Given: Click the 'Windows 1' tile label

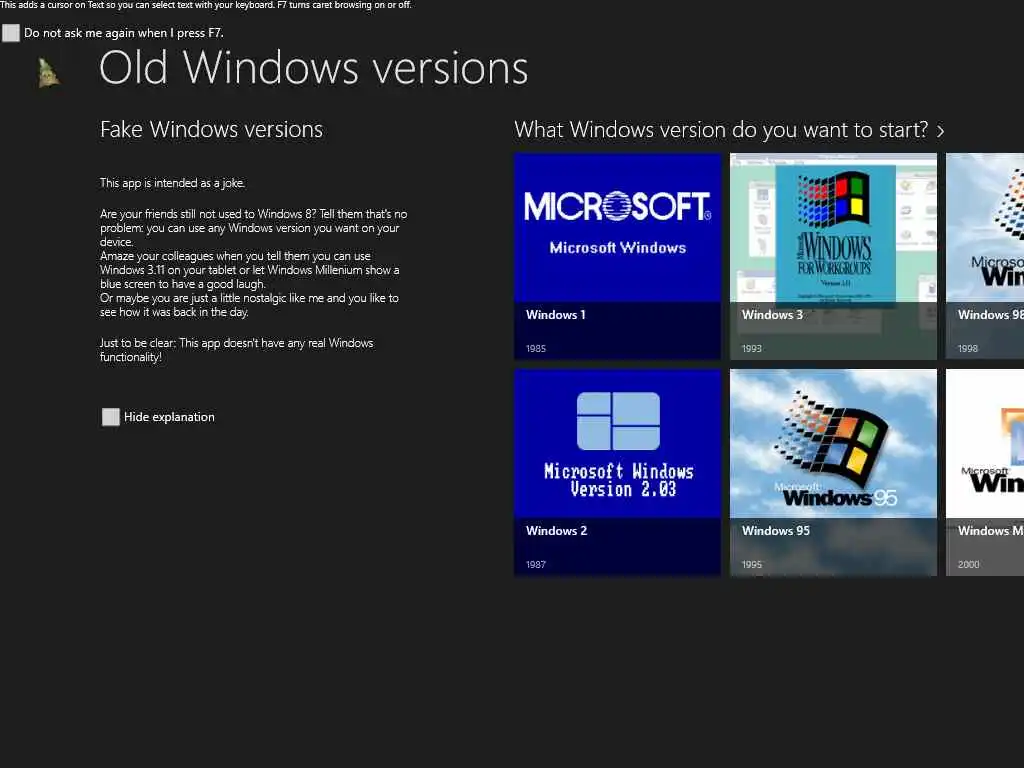Looking at the screenshot, I should click(556, 315).
